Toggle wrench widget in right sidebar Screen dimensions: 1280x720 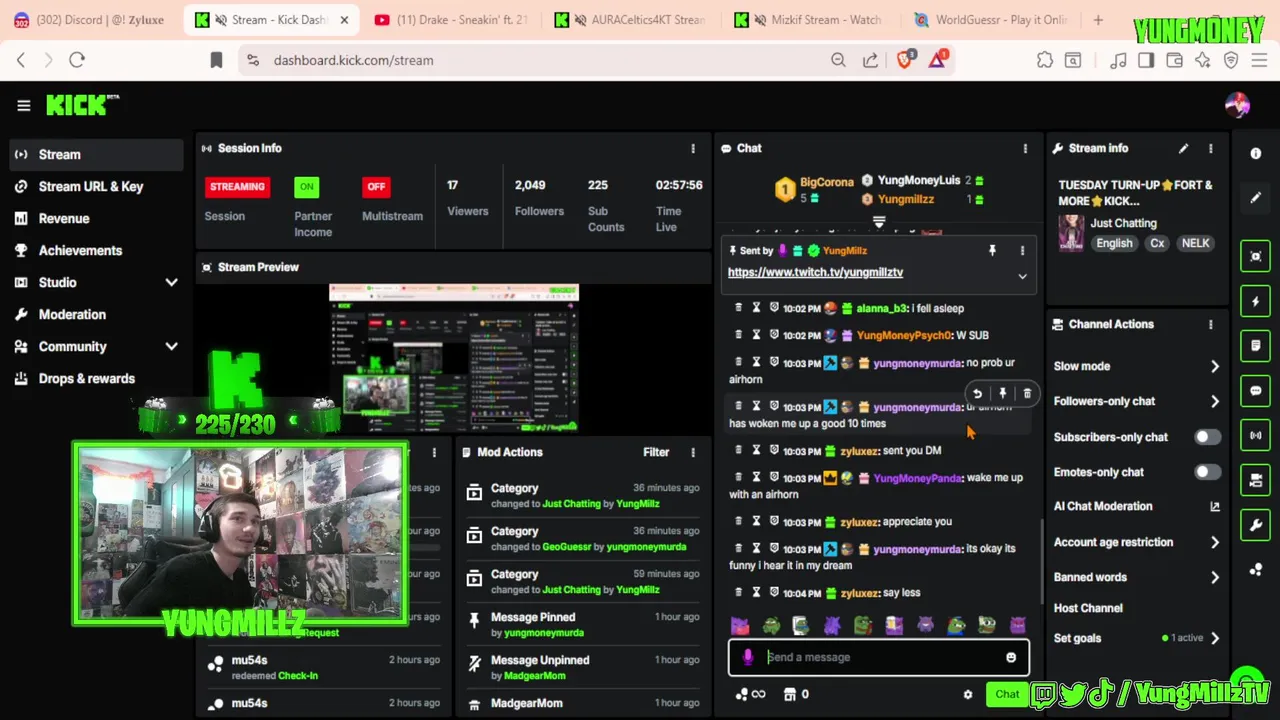[x=1256, y=524]
